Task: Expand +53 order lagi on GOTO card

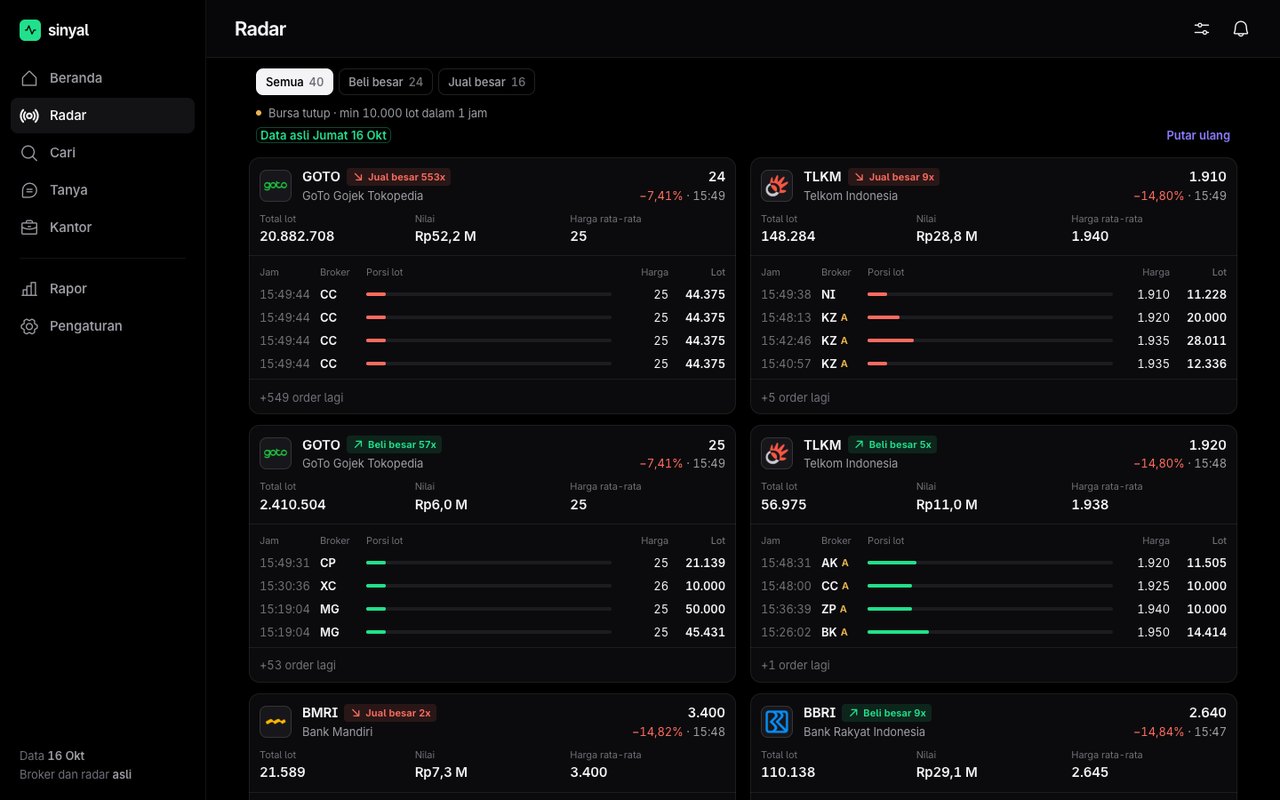Action: [x=298, y=665]
